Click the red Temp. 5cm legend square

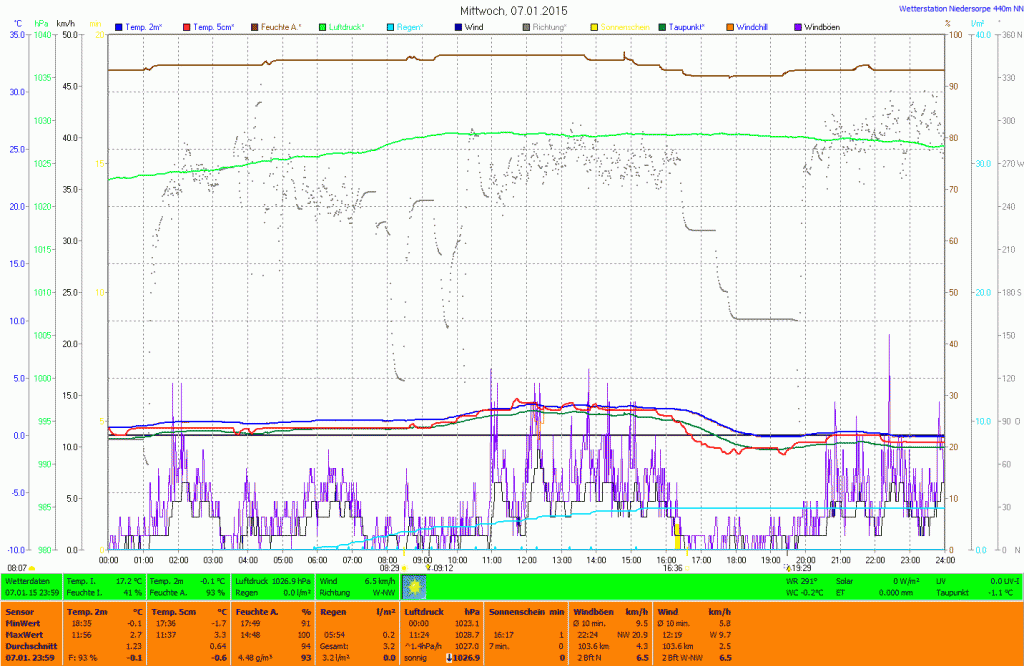tap(186, 26)
